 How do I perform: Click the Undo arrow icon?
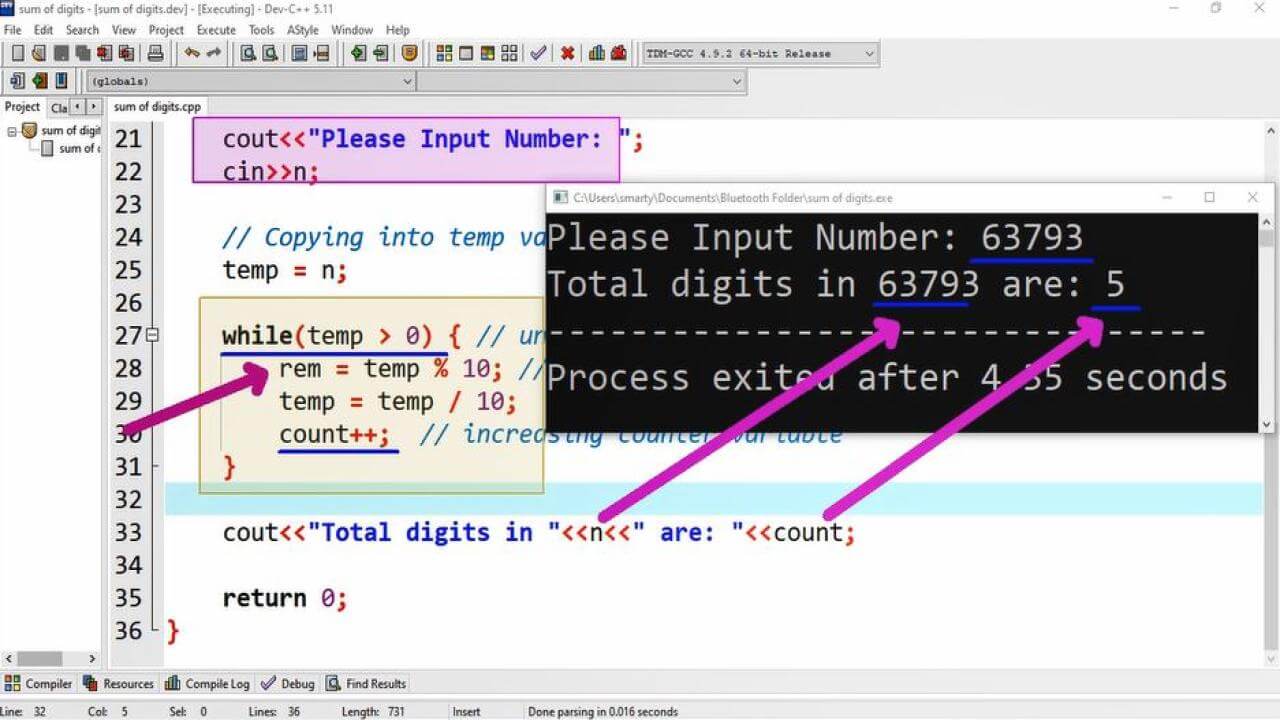pyautogui.click(x=192, y=54)
